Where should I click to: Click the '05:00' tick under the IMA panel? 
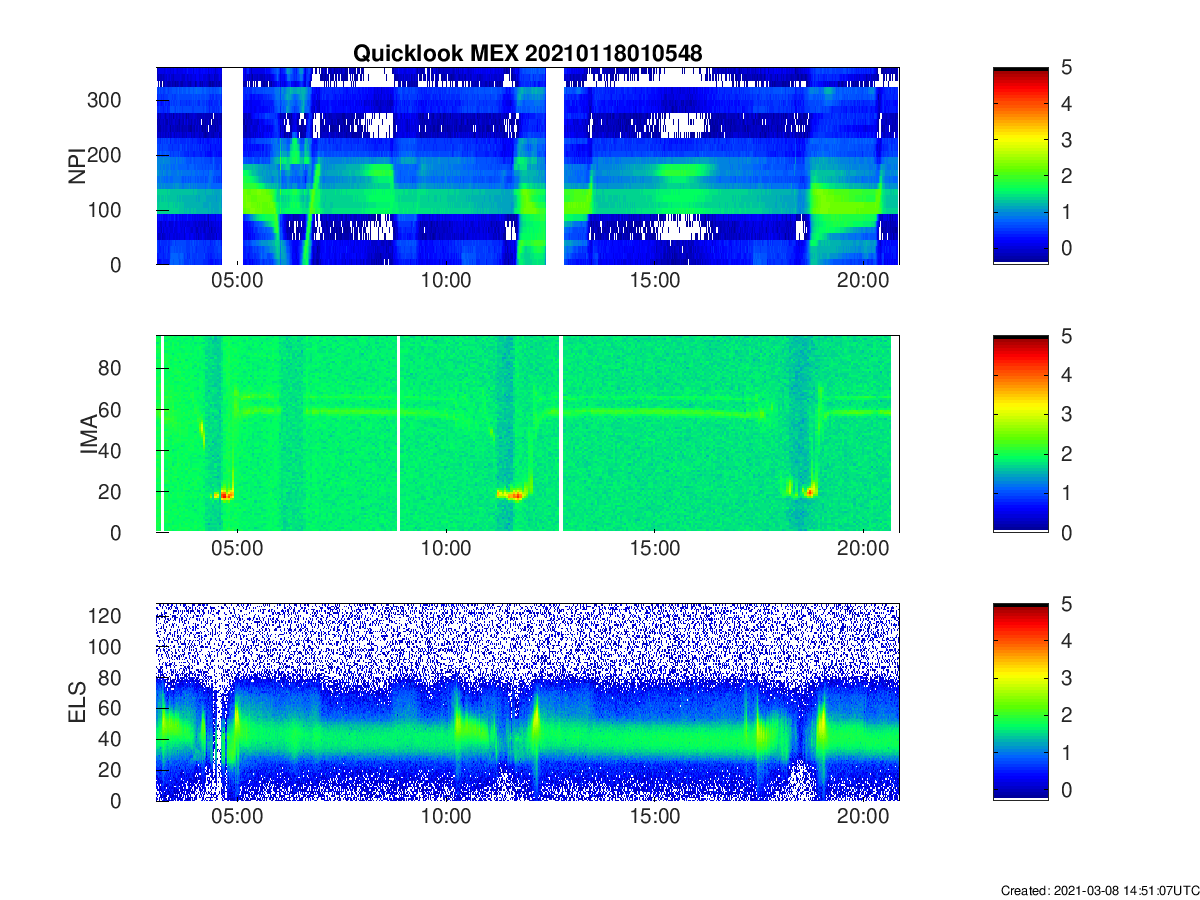click(x=238, y=549)
